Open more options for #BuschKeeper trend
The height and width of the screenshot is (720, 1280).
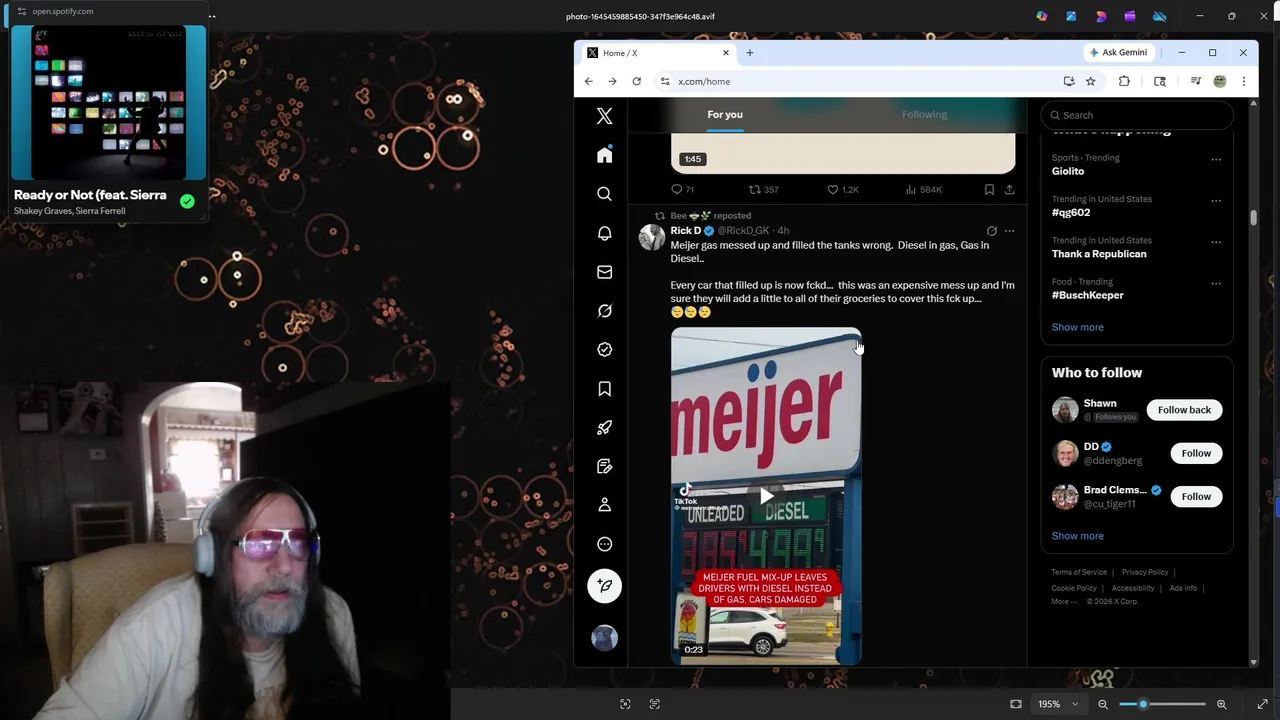(x=1216, y=283)
